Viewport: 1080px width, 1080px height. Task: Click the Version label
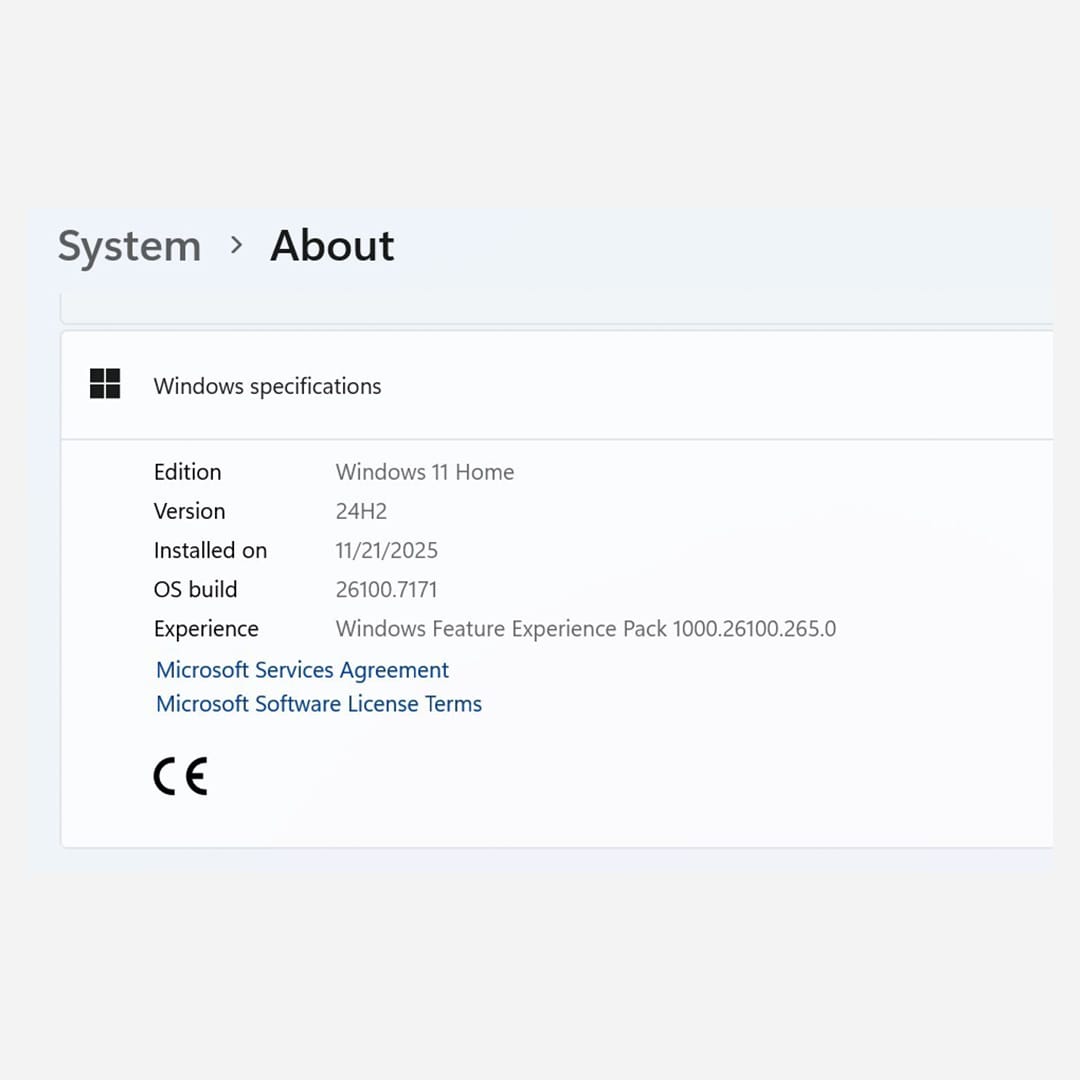pos(189,511)
